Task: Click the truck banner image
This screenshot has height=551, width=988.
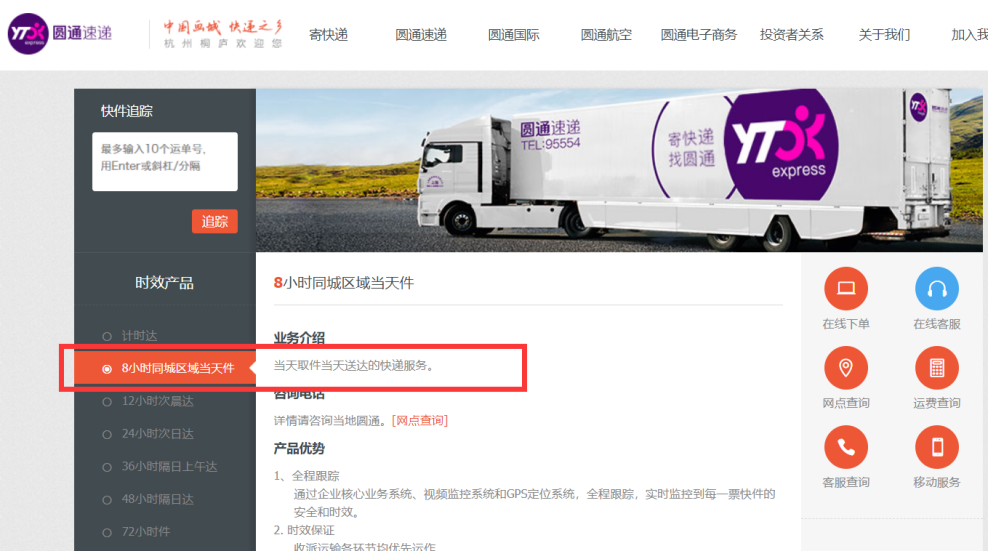Action: [x=619, y=170]
